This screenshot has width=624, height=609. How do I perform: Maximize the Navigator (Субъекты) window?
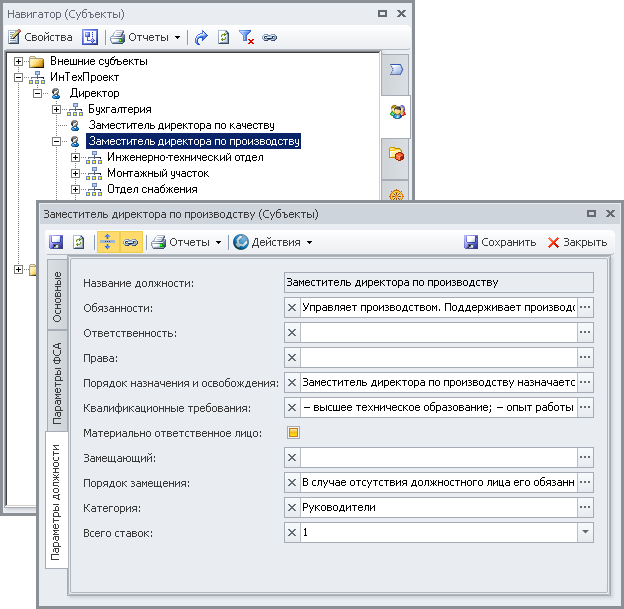pyautogui.click(x=382, y=14)
